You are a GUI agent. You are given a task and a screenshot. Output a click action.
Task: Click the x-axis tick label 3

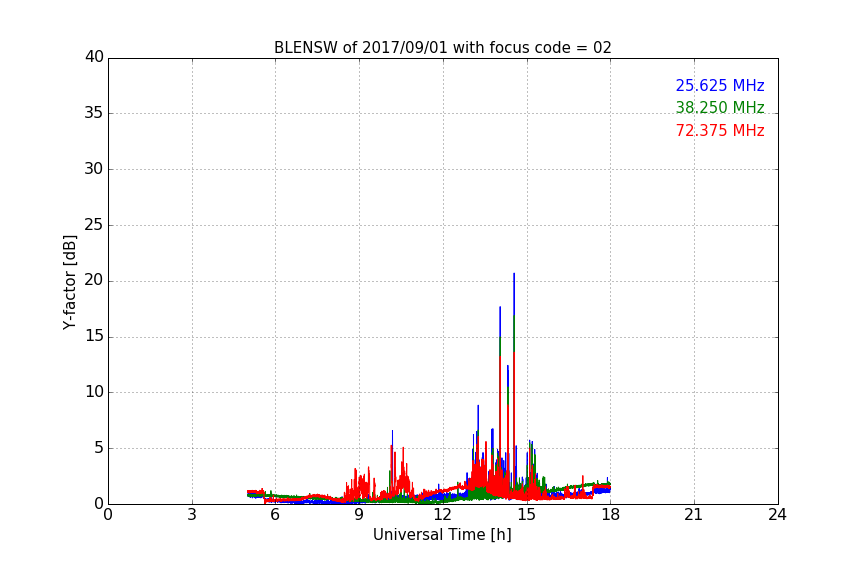tap(192, 515)
